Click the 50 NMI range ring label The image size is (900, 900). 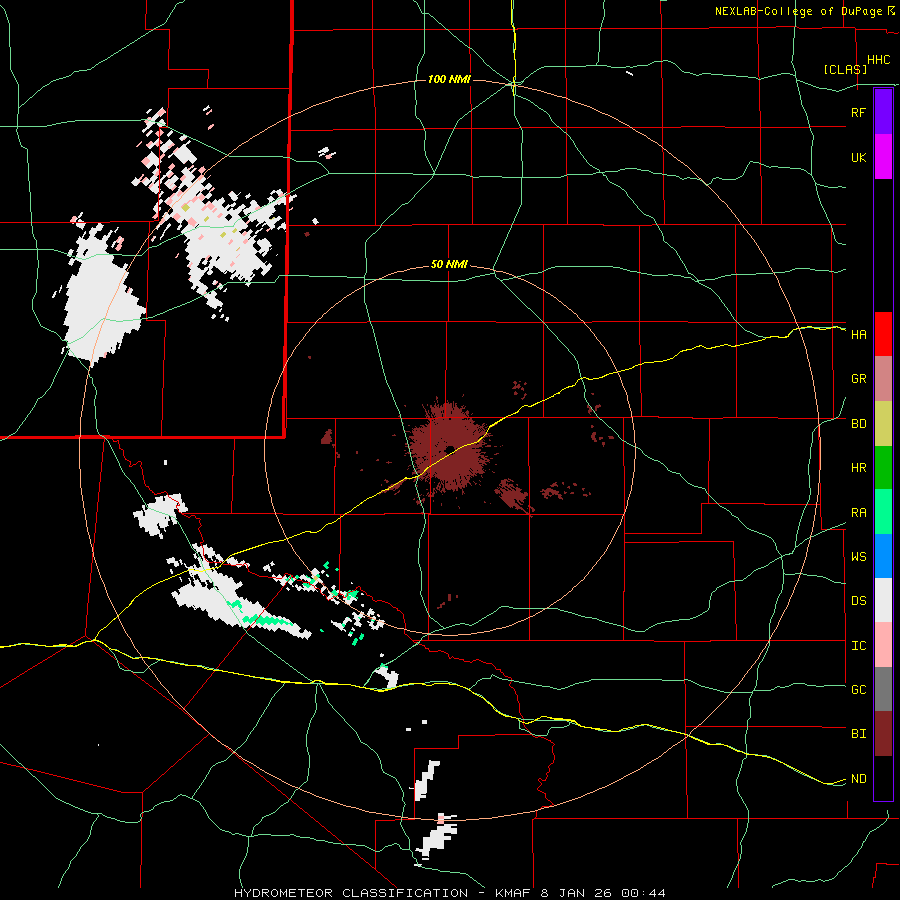449,264
